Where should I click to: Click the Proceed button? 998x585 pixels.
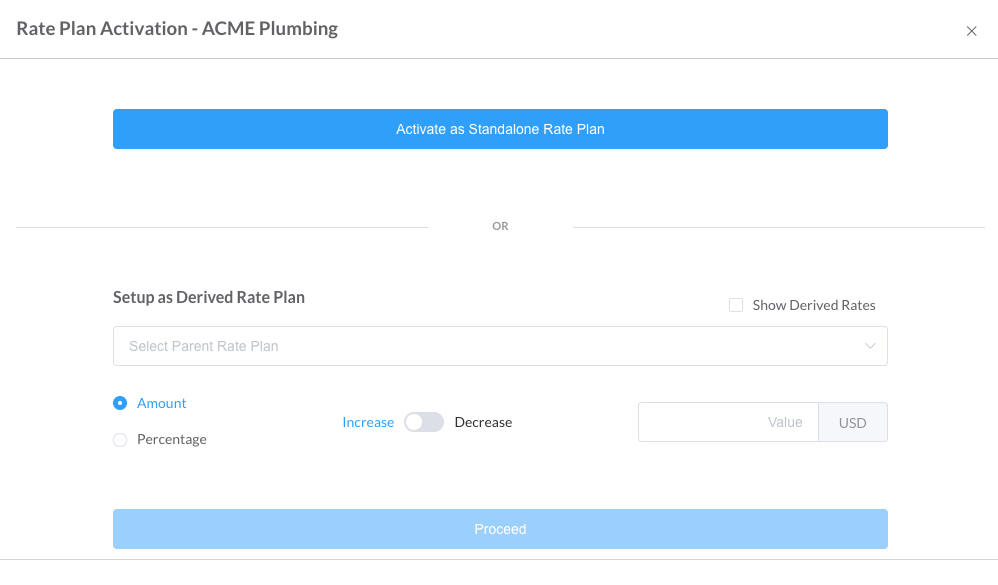pyautogui.click(x=499, y=528)
